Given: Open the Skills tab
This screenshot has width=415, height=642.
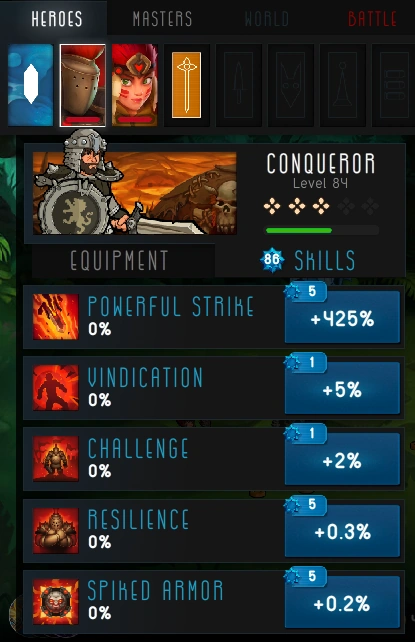Looking at the screenshot, I should [310, 260].
